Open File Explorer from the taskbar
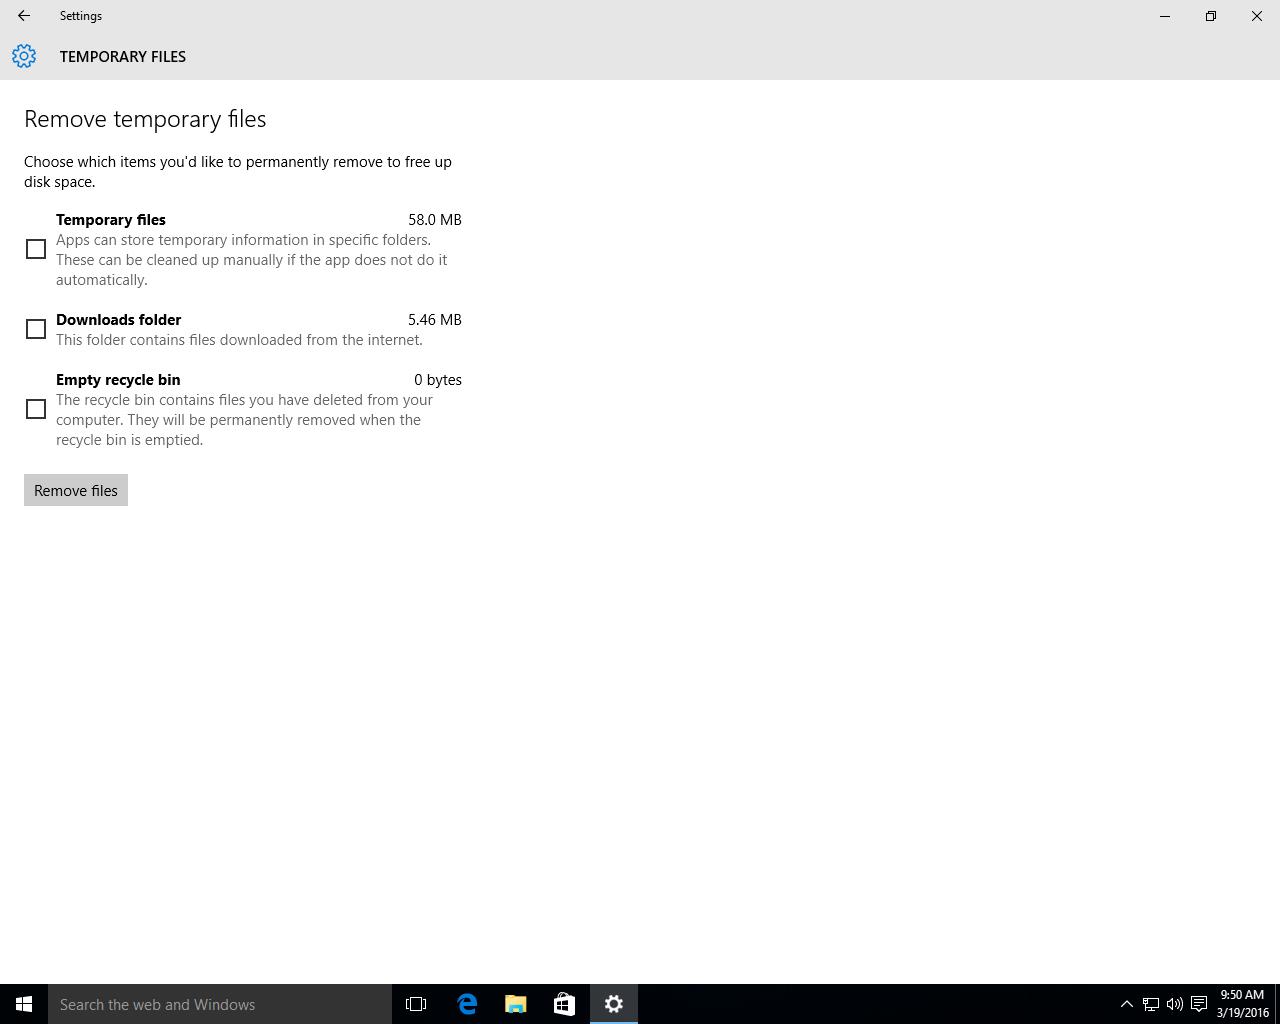The width and height of the screenshot is (1280, 1024). (x=516, y=1004)
